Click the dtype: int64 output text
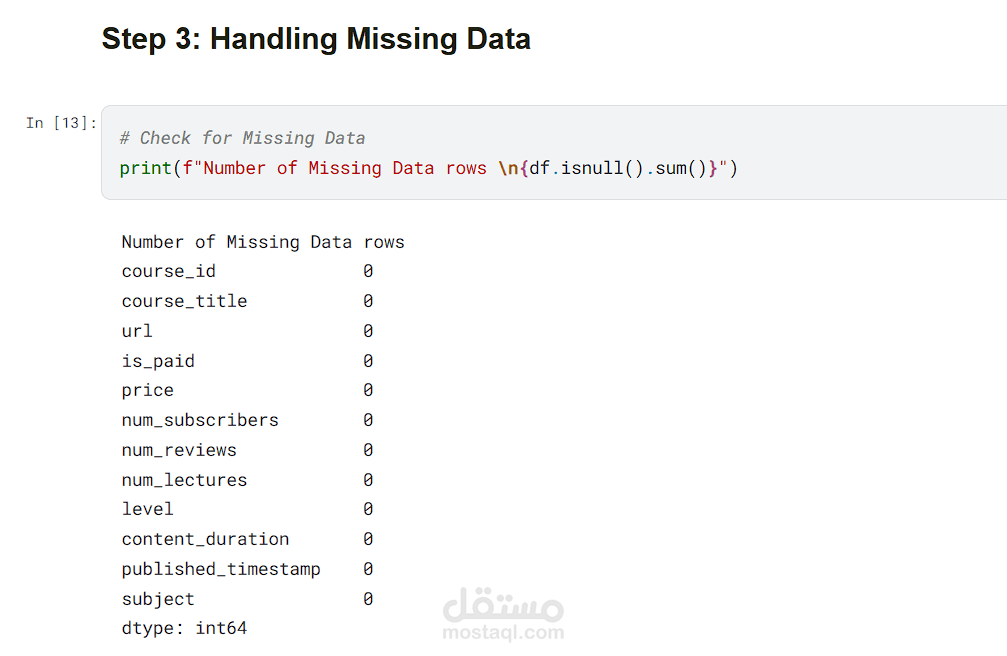 click(x=184, y=628)
